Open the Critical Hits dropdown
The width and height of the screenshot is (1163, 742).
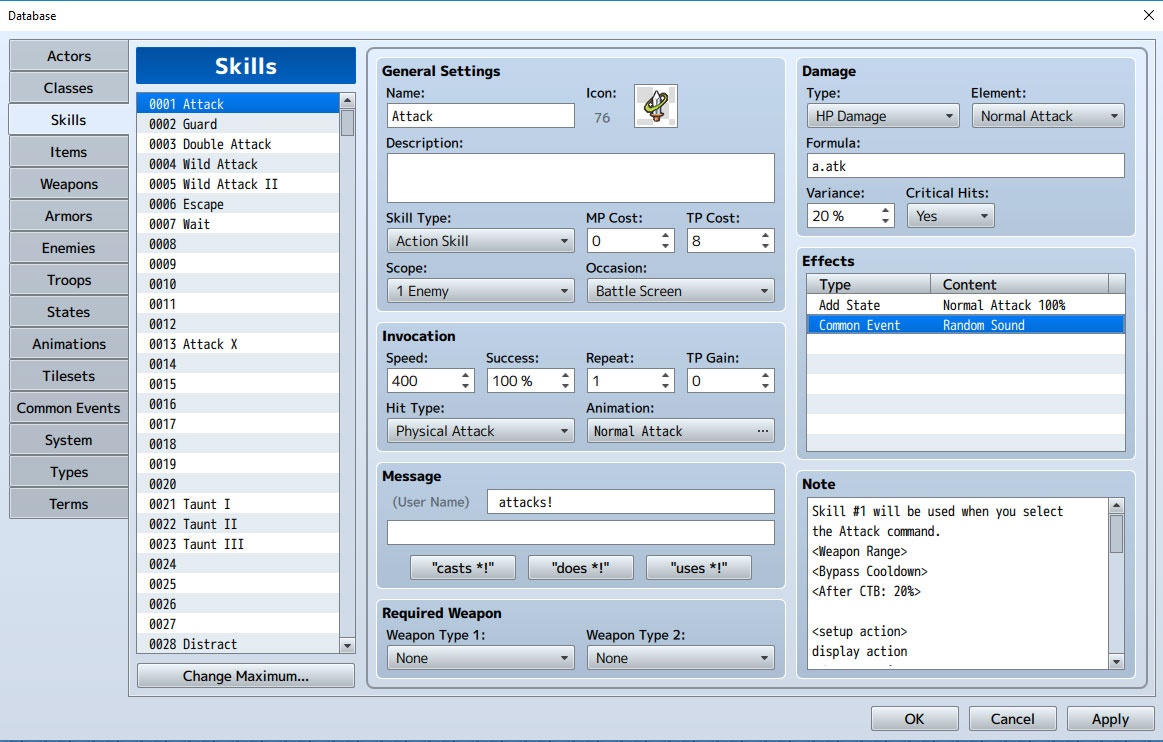pyautogui.click(x=950, y=216)
